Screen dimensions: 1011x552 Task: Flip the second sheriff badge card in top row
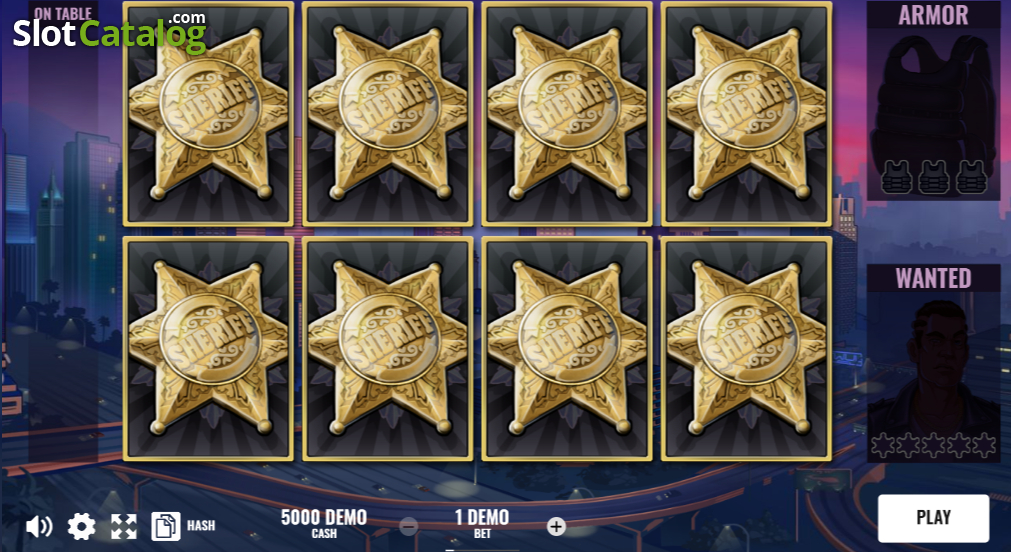pyautogui.click(x=388, y=113)
